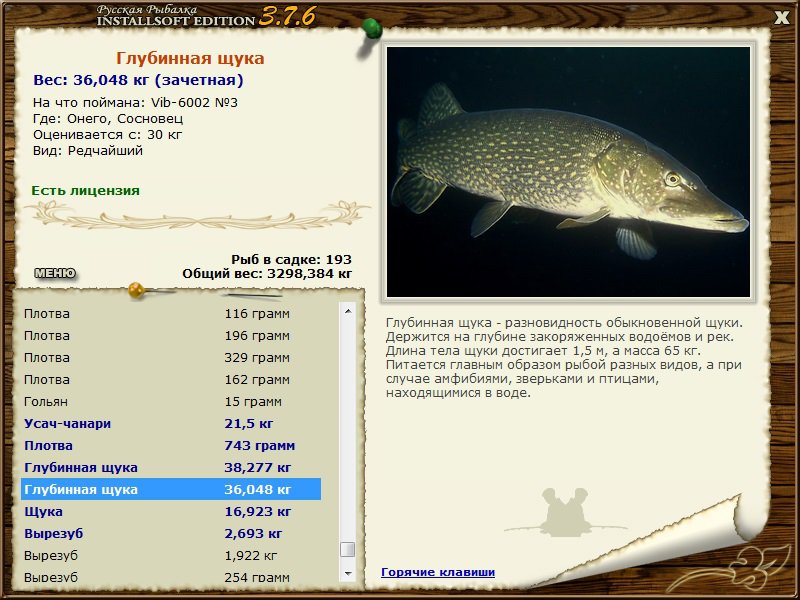Click the deep pike photo
Viewport: 800px width, 600px height.
click(x=568, y=172)
